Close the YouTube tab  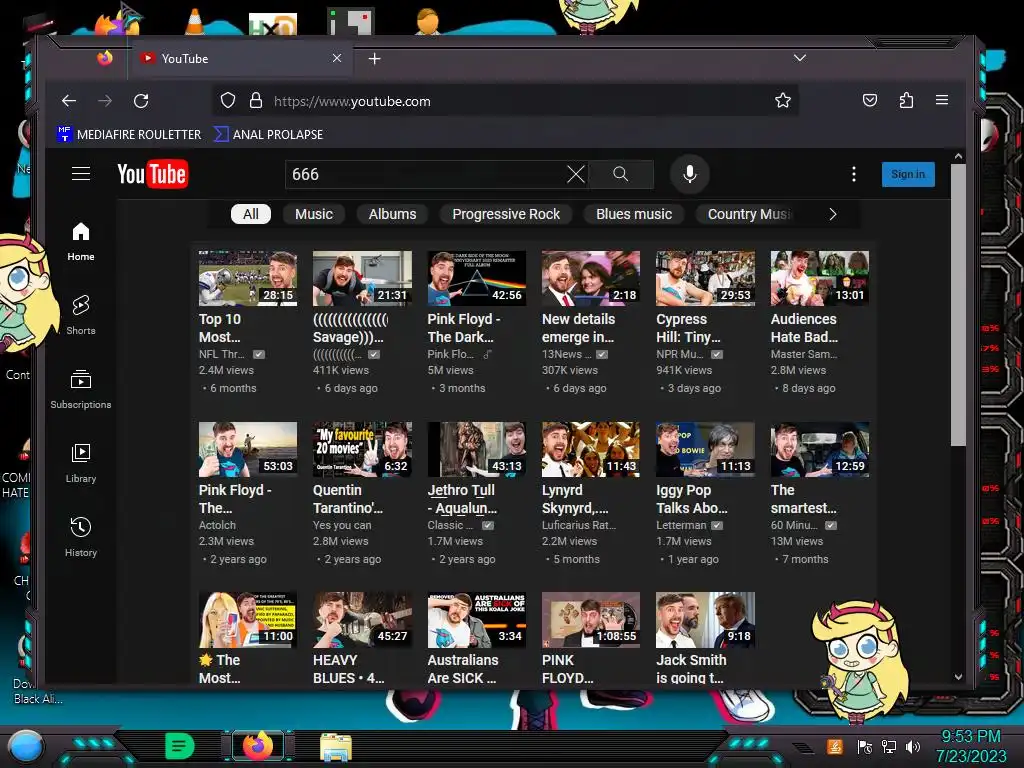(x=337, y=58)
